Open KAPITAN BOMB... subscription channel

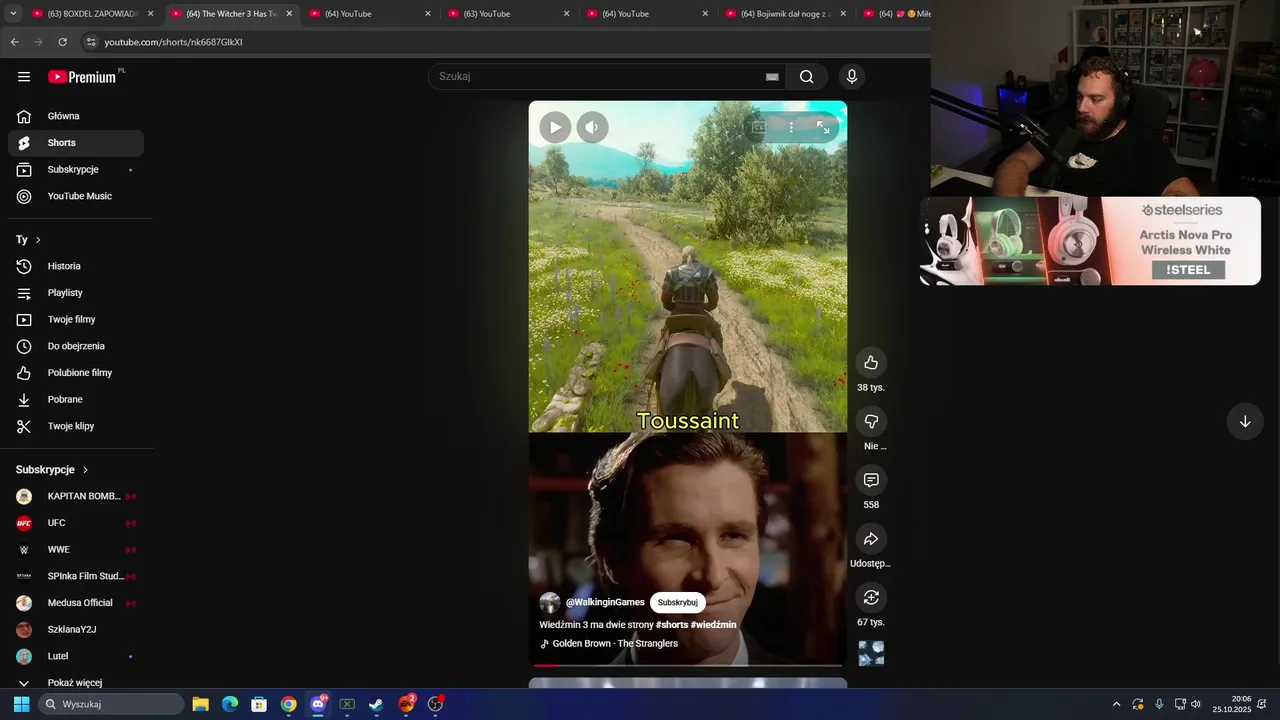pos(76,496)
